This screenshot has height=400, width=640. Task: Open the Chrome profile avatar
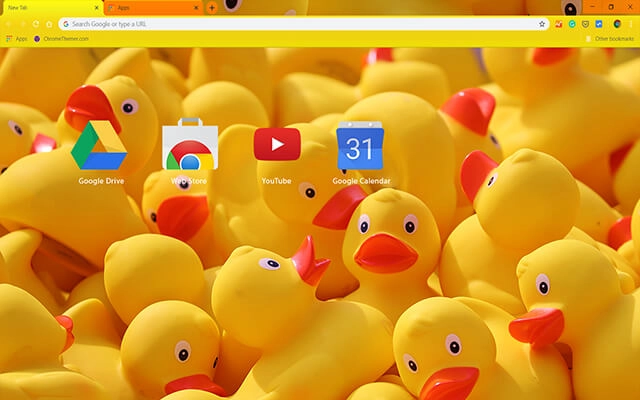(617, 24)
